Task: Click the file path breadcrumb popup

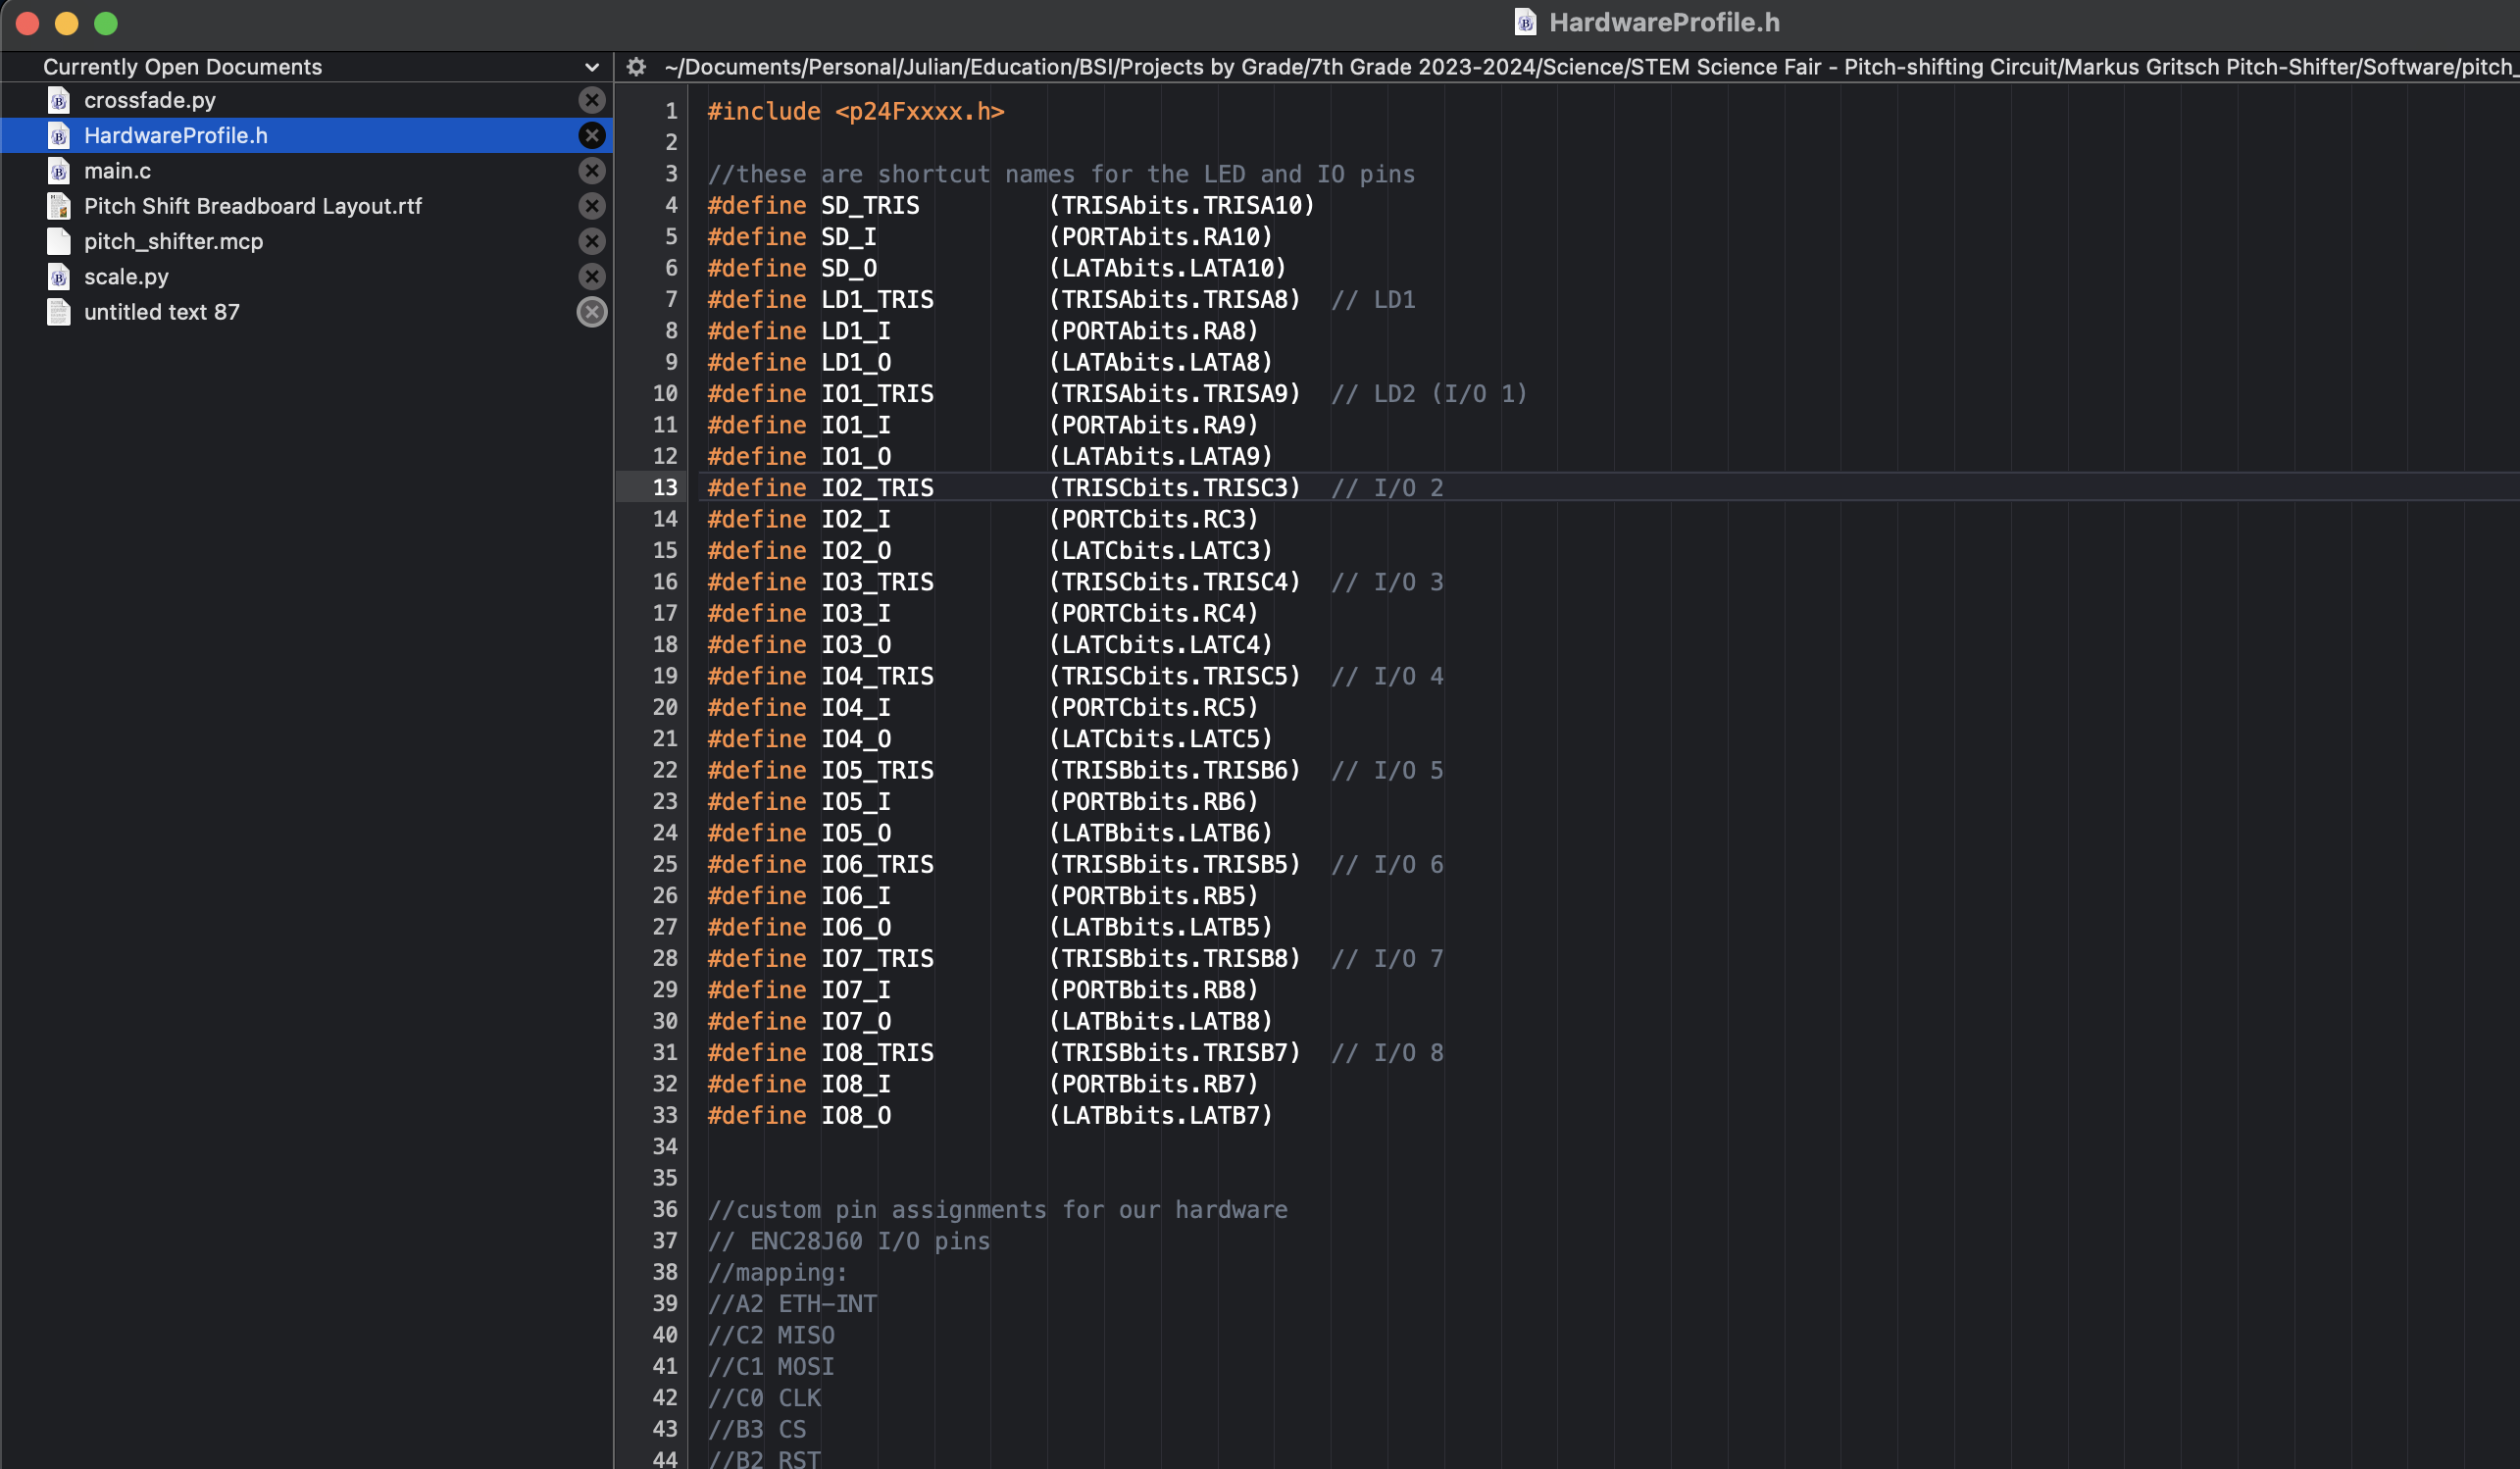Action: 1500,67
